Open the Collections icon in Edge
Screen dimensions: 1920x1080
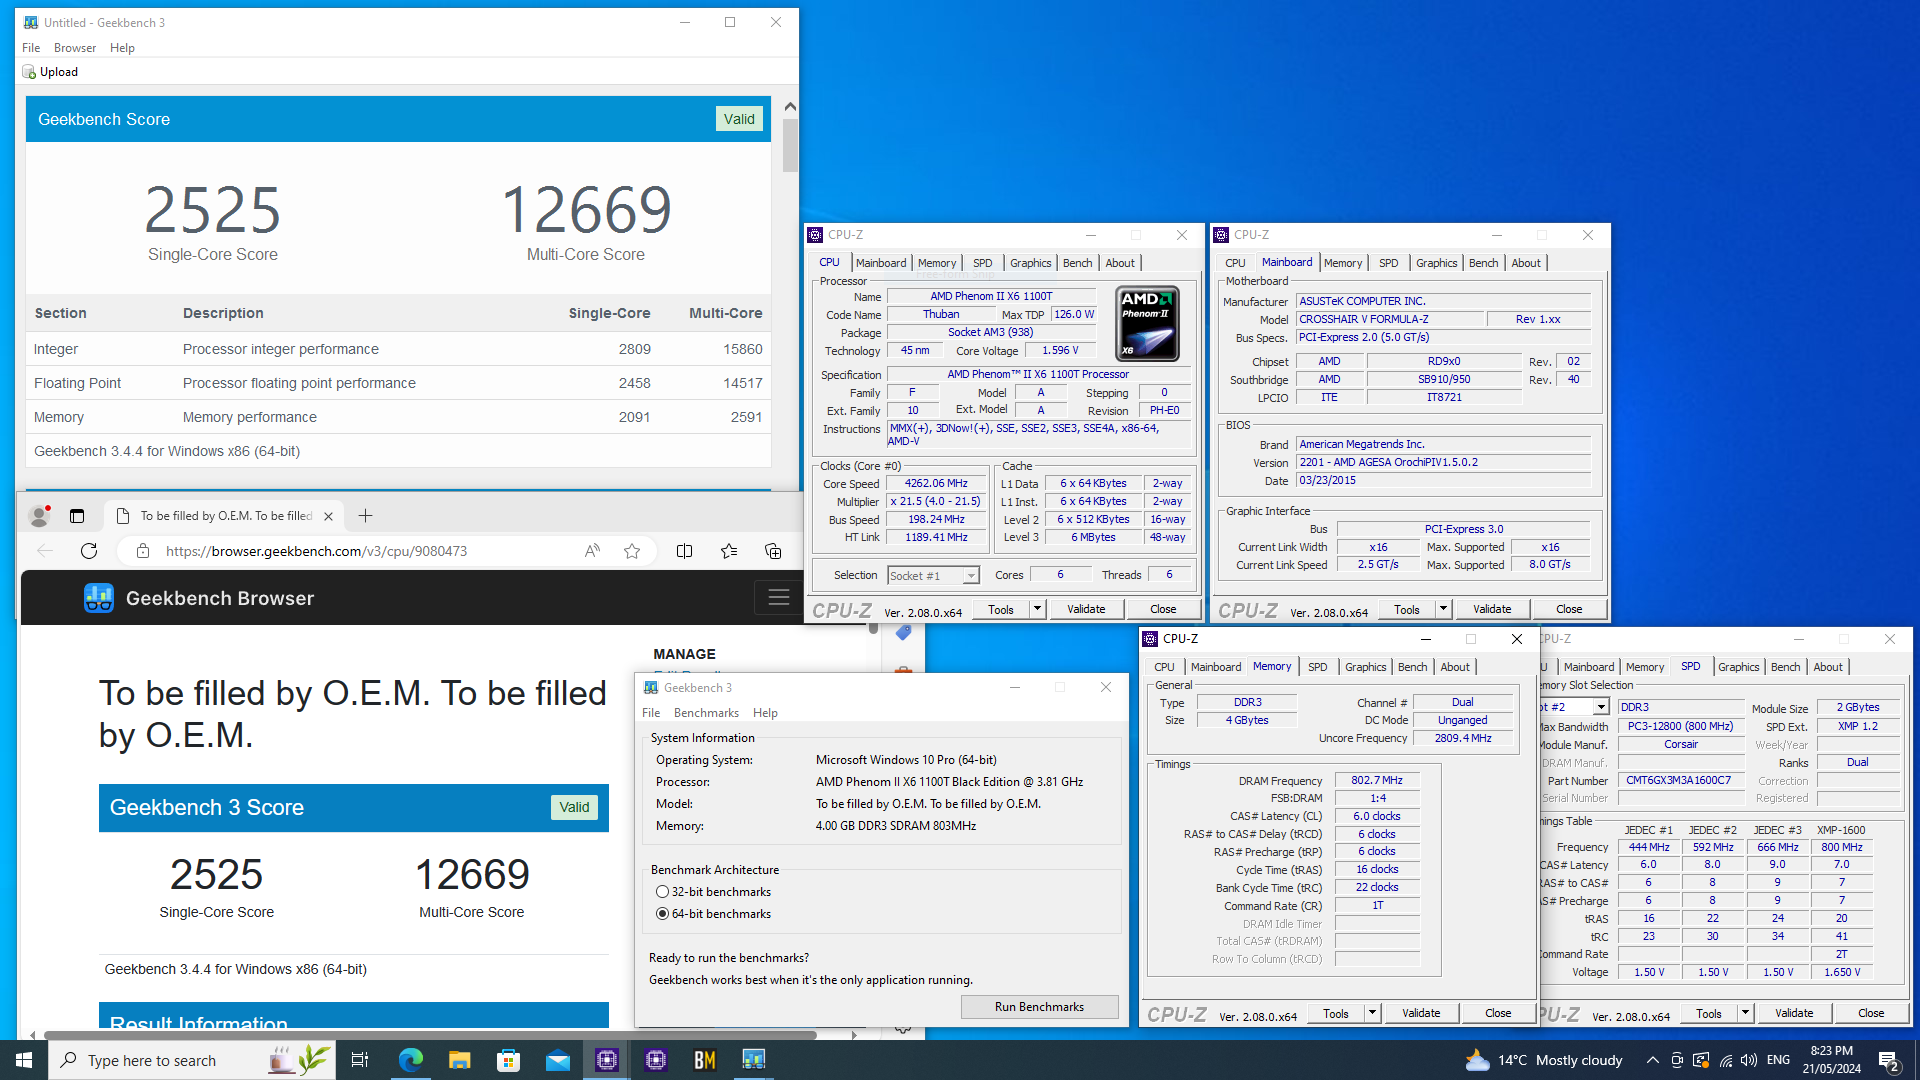pyautogui.click(x=773, y=551)
